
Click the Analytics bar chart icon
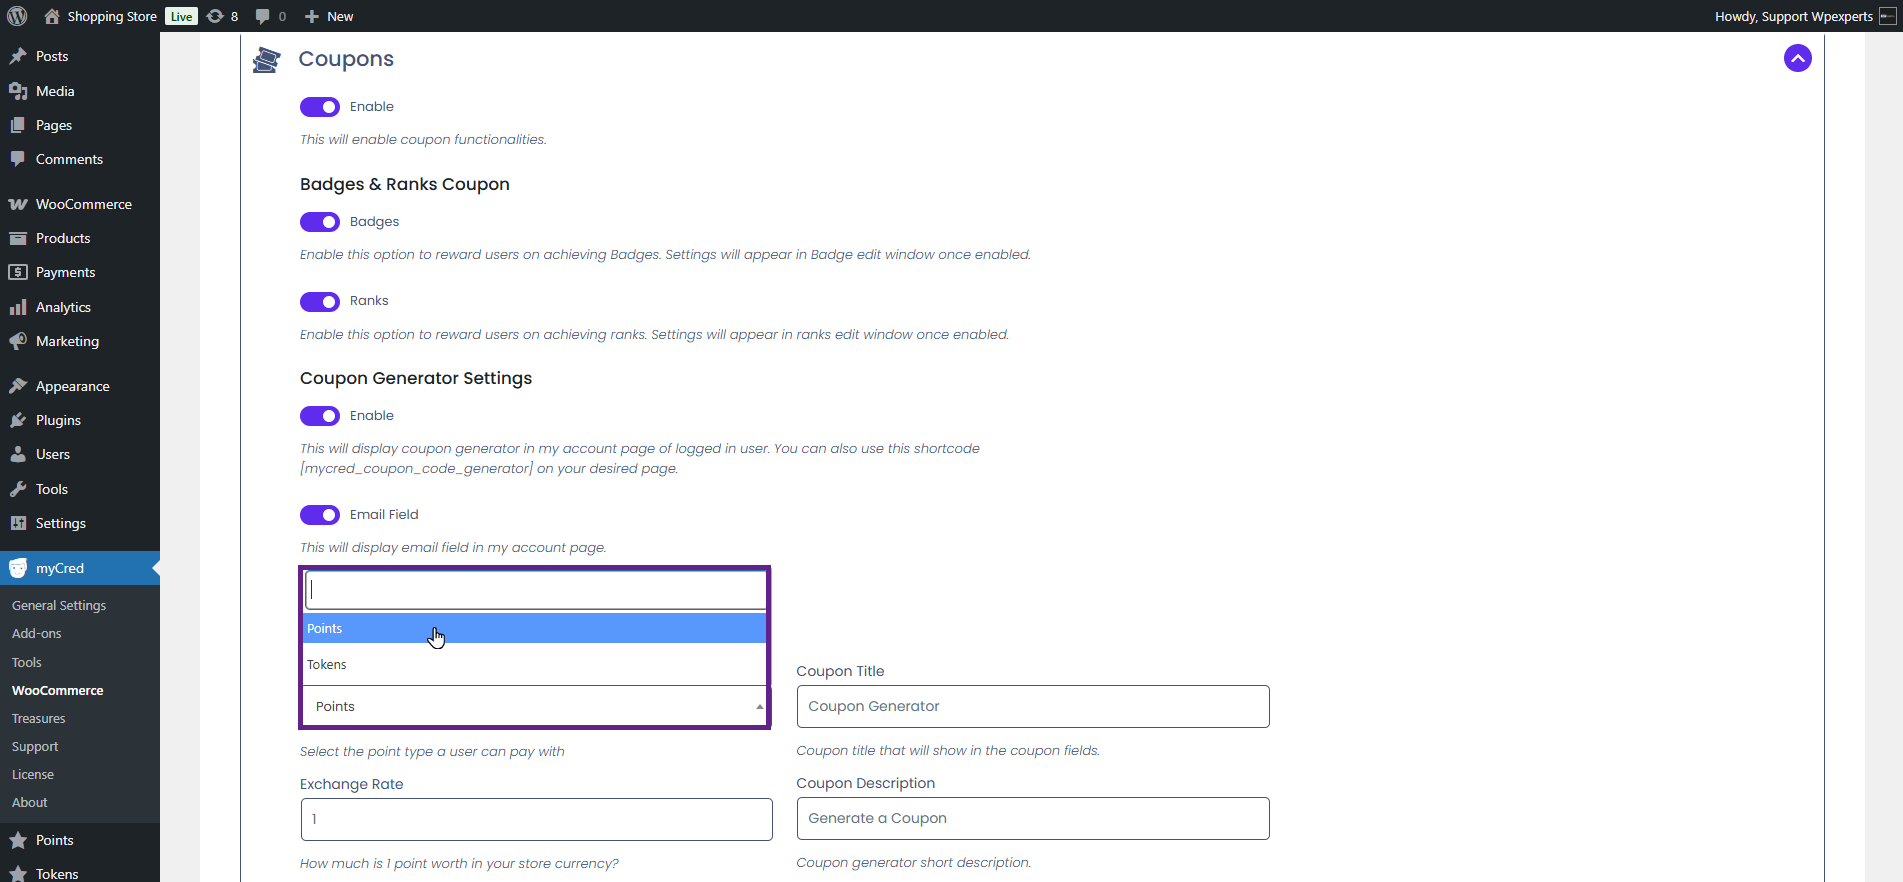(x=18, y=307)
